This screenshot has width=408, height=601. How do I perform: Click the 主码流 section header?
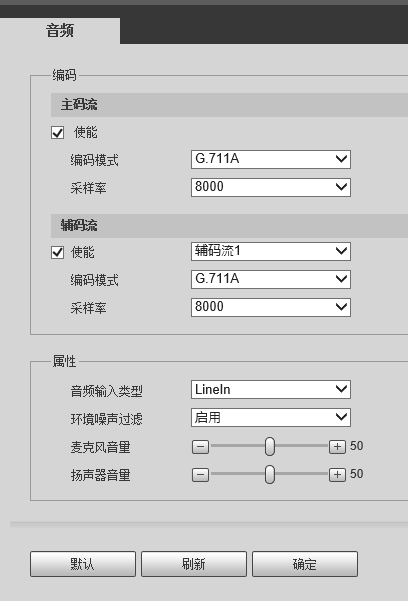(x=229, y=105)
